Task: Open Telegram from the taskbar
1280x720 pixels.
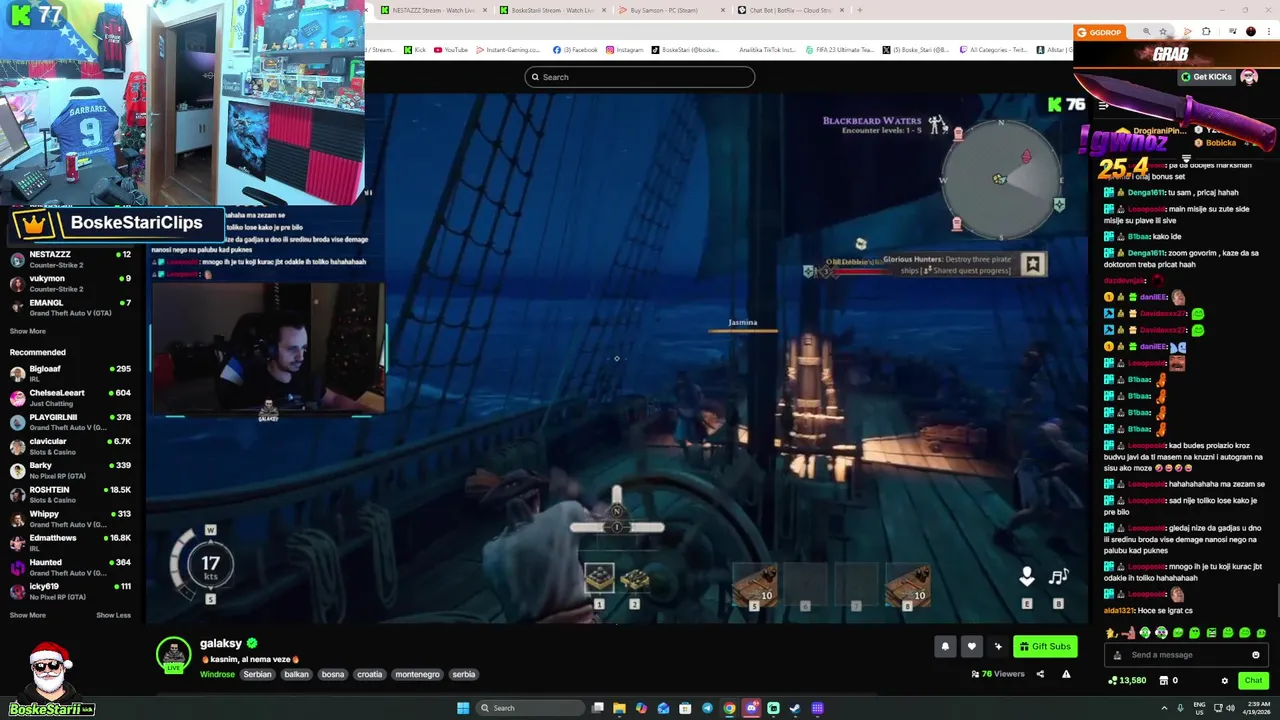Action: tap(707, 708)
